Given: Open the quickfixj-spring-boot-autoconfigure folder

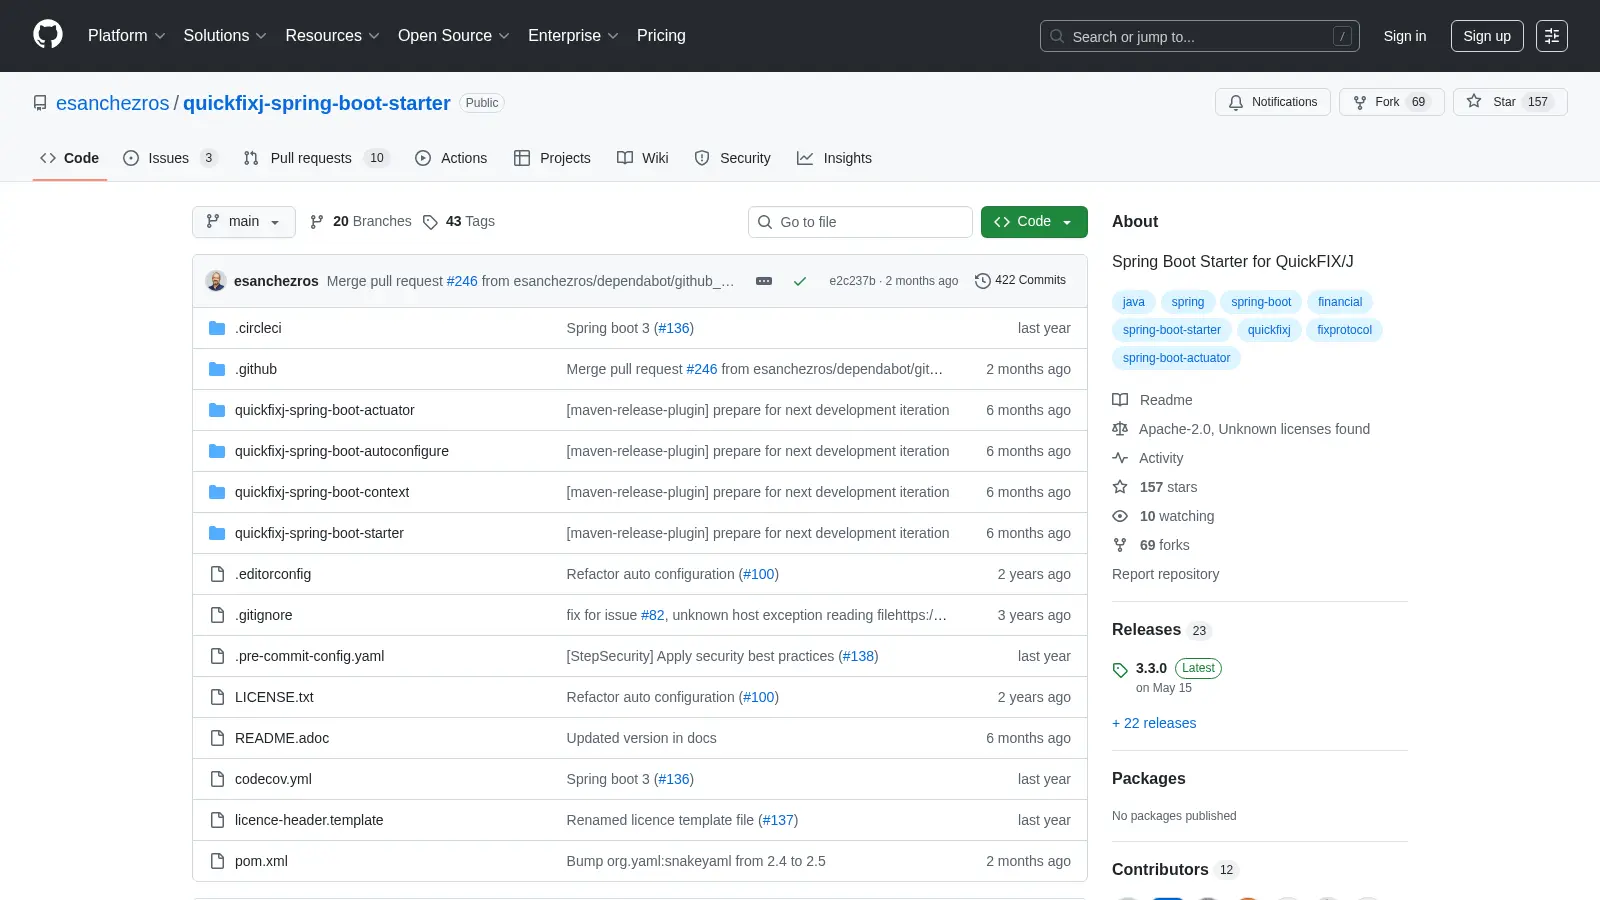Looking at the screenshot, I should click(x=342, y=451).
